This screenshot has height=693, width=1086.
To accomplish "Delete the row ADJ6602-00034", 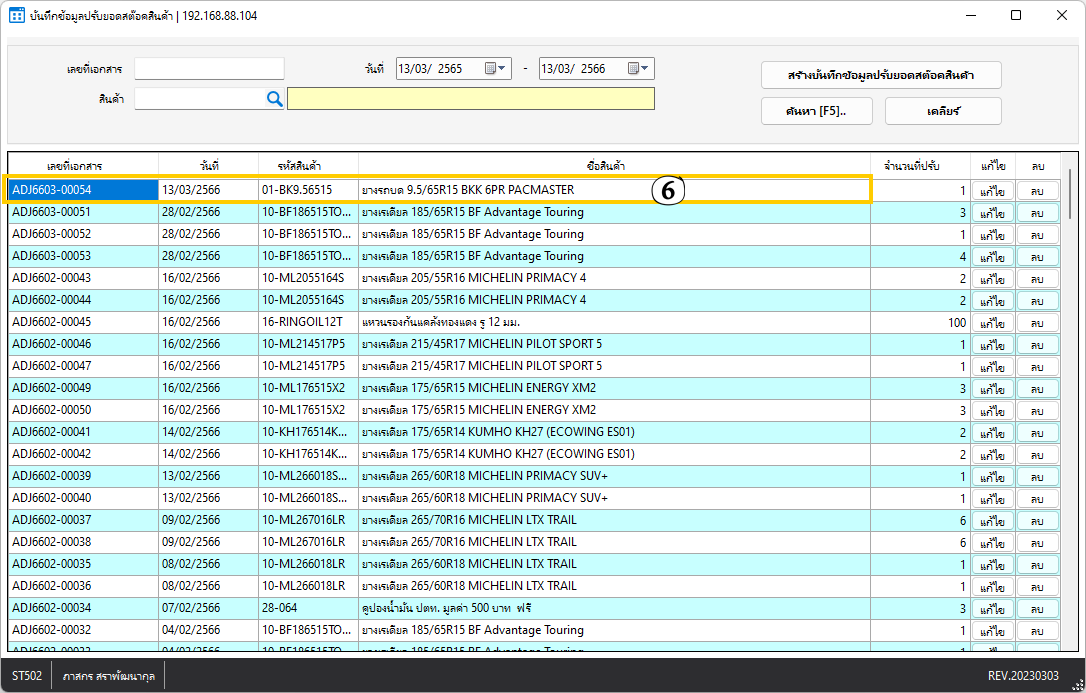I will point(1037,609).
